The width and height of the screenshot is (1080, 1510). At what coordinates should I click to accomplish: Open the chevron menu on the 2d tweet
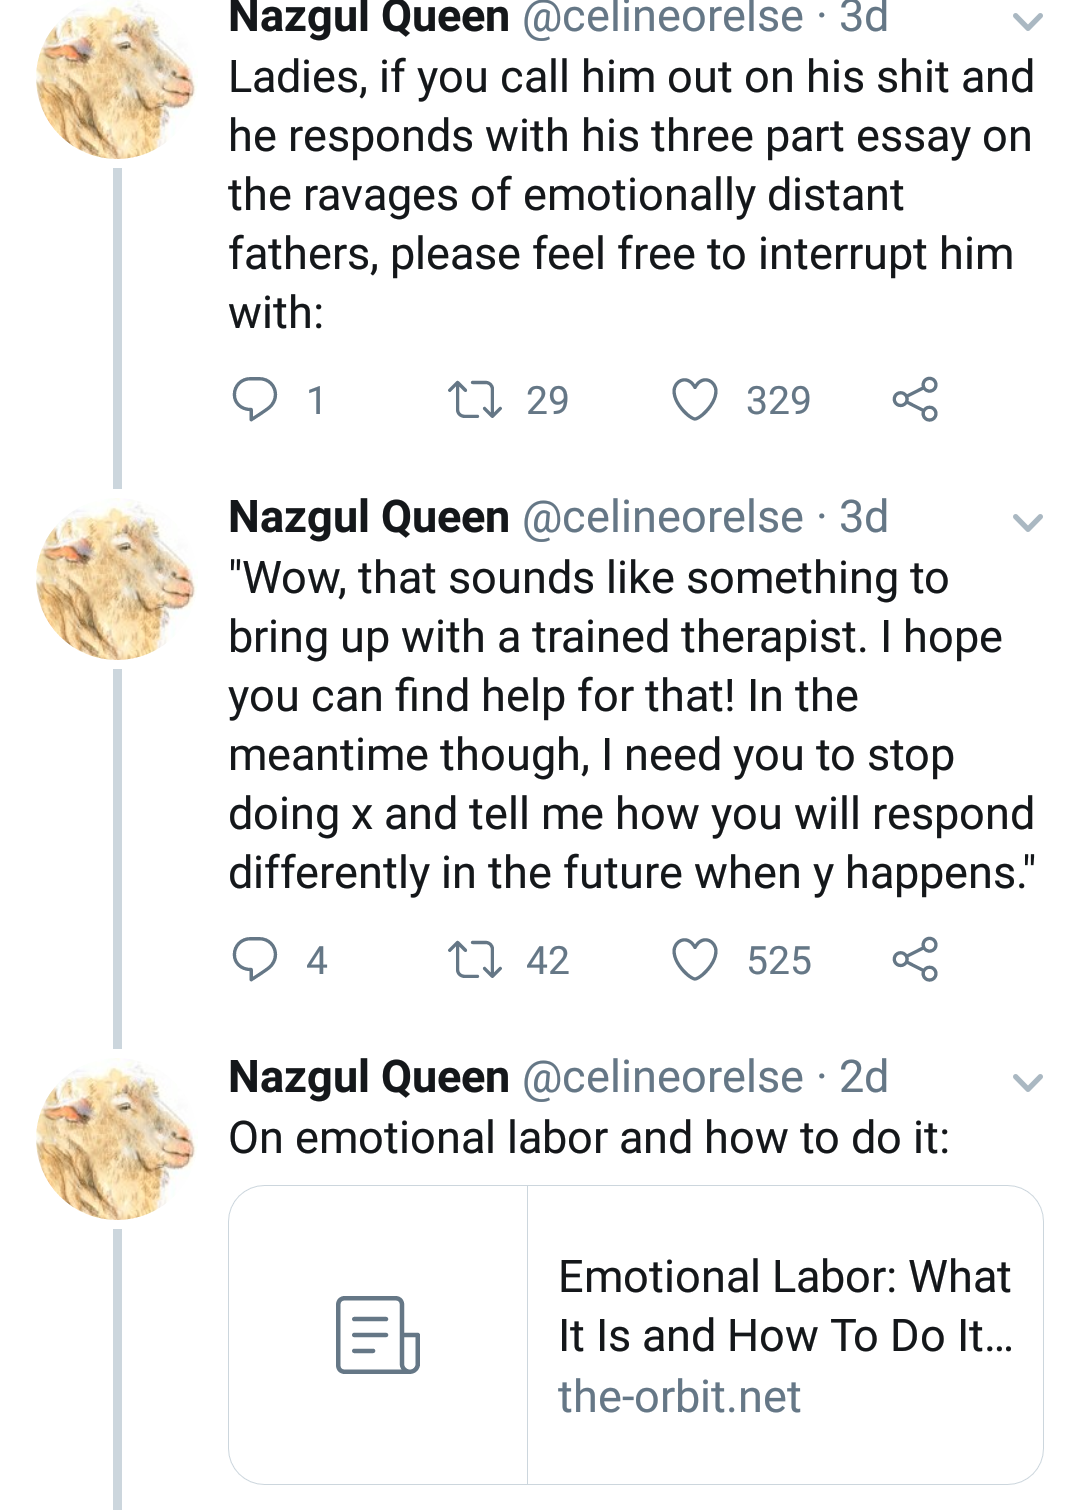tap(1027, 1082)
